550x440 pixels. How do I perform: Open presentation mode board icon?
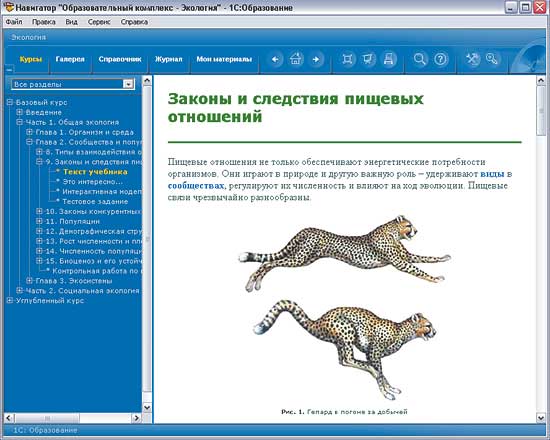(x=368, y=59)
